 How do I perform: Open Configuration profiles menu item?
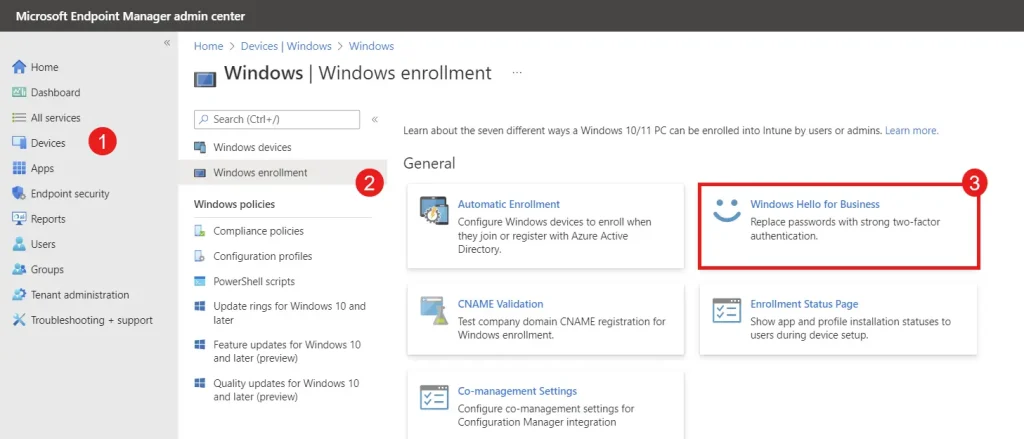[x=263, y=256]
